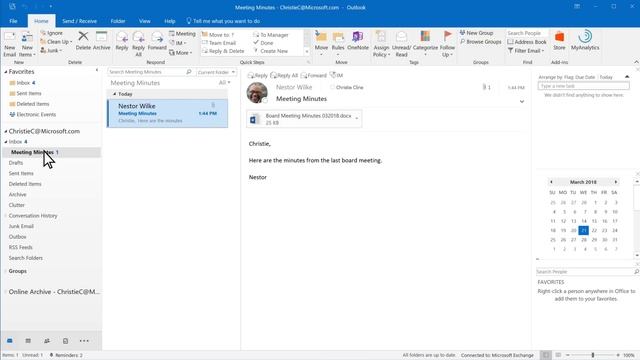The width and height of the screenshot is (640, 360).
Task: Open Board Meeting Minutes attachment dropdown
Action: pyautogui.click(x=357, y=119)
